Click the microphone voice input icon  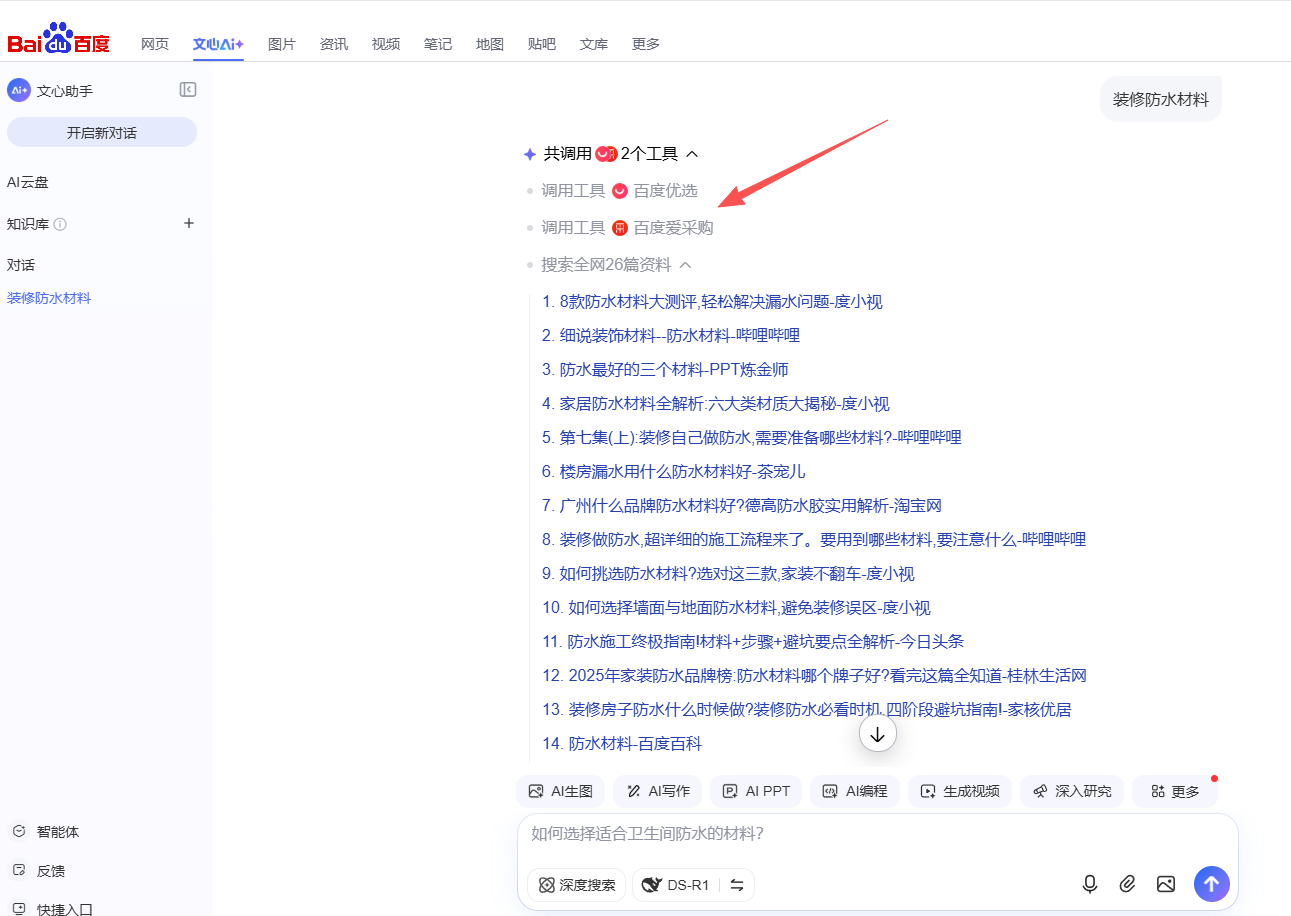(x=1090, y=884)
